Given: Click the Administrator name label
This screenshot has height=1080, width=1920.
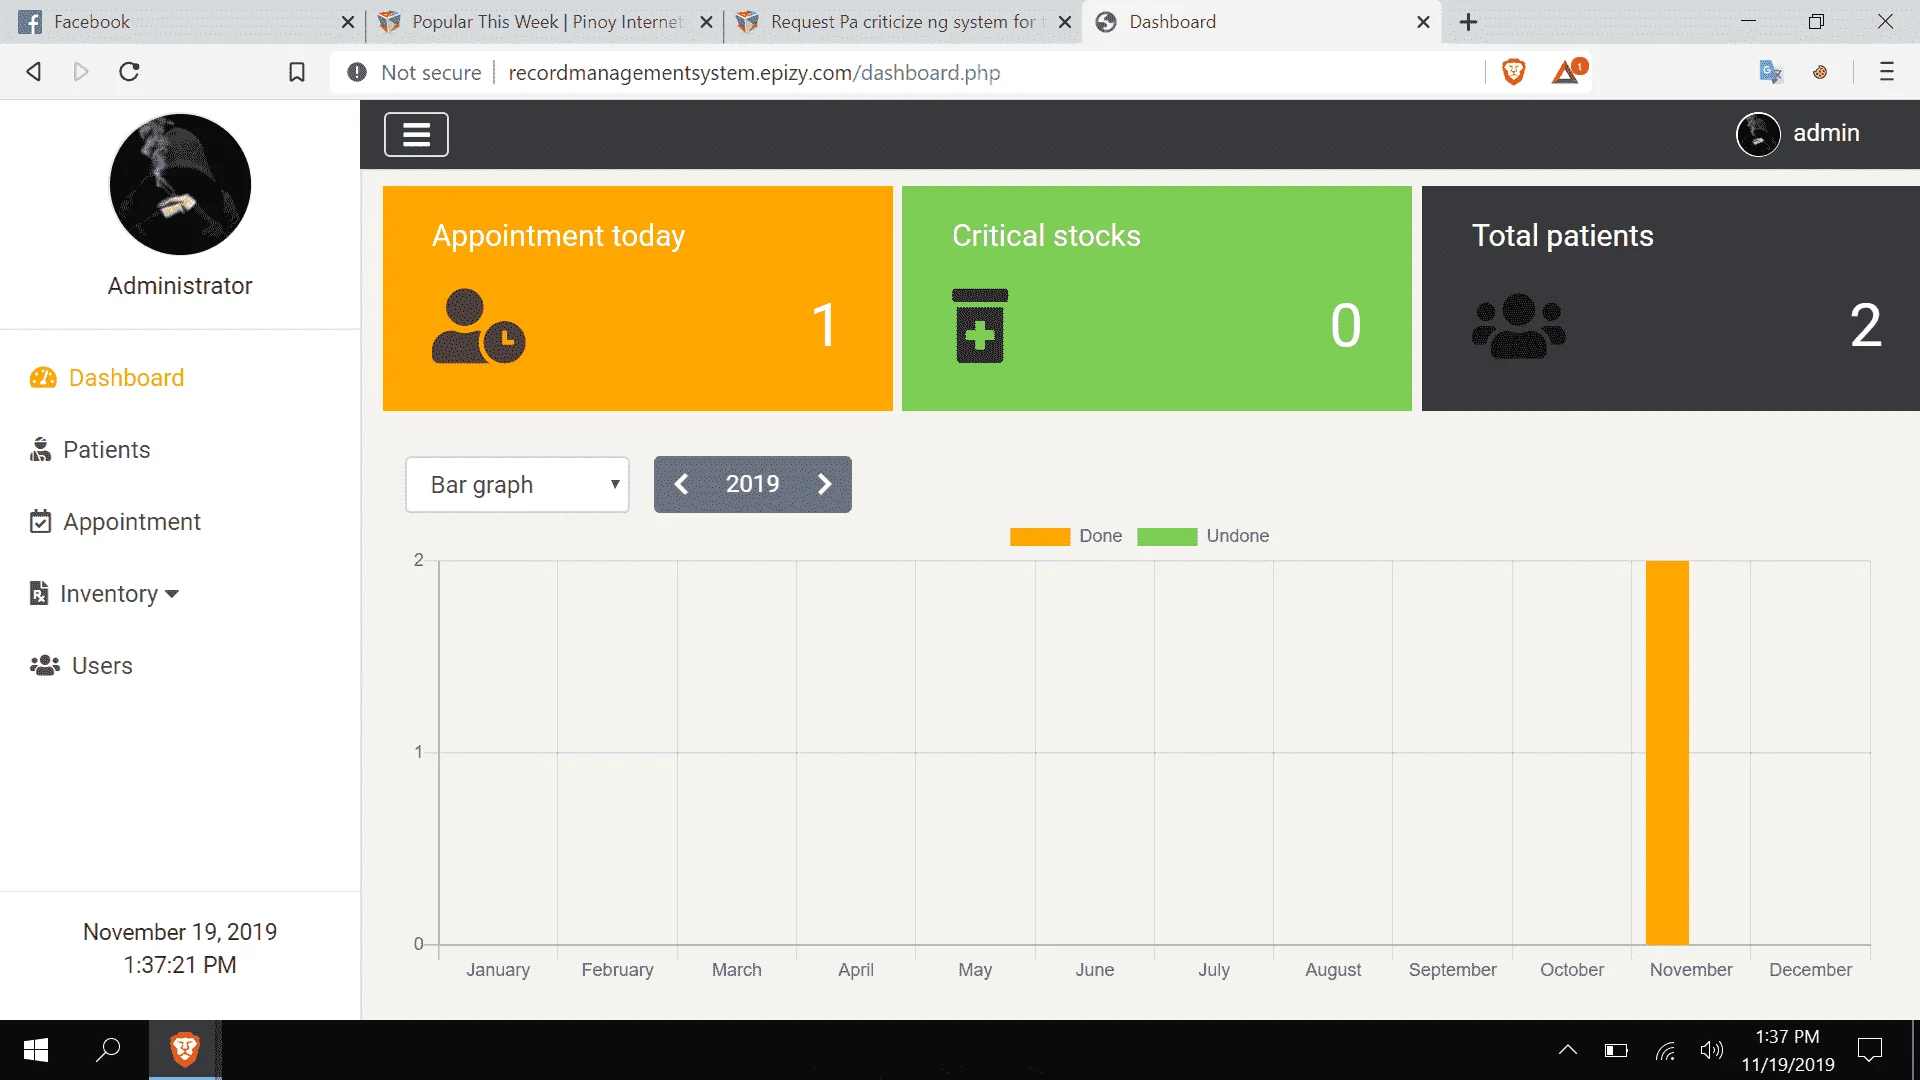Looking at the screenshot, I should 180,286.
